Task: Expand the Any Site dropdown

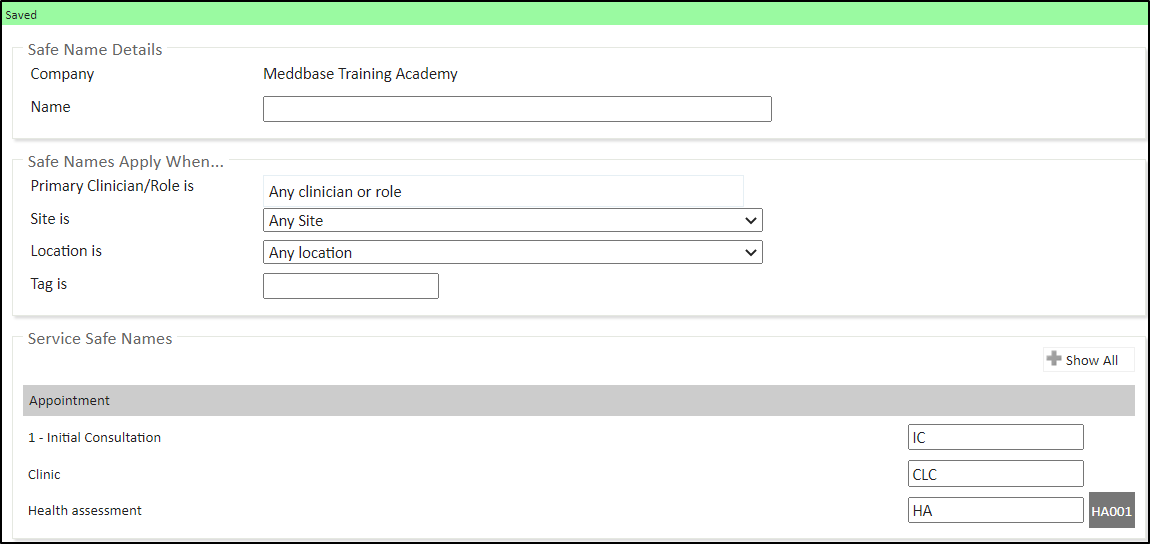Action: click(512, 221)
